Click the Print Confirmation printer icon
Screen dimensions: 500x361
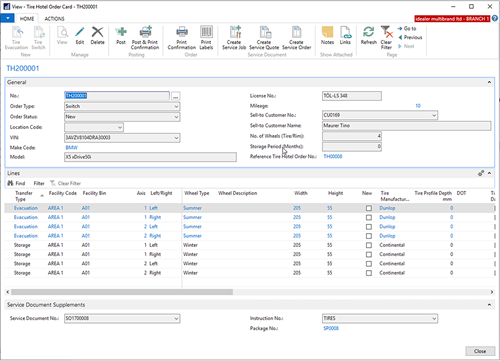tap(182, 38)
